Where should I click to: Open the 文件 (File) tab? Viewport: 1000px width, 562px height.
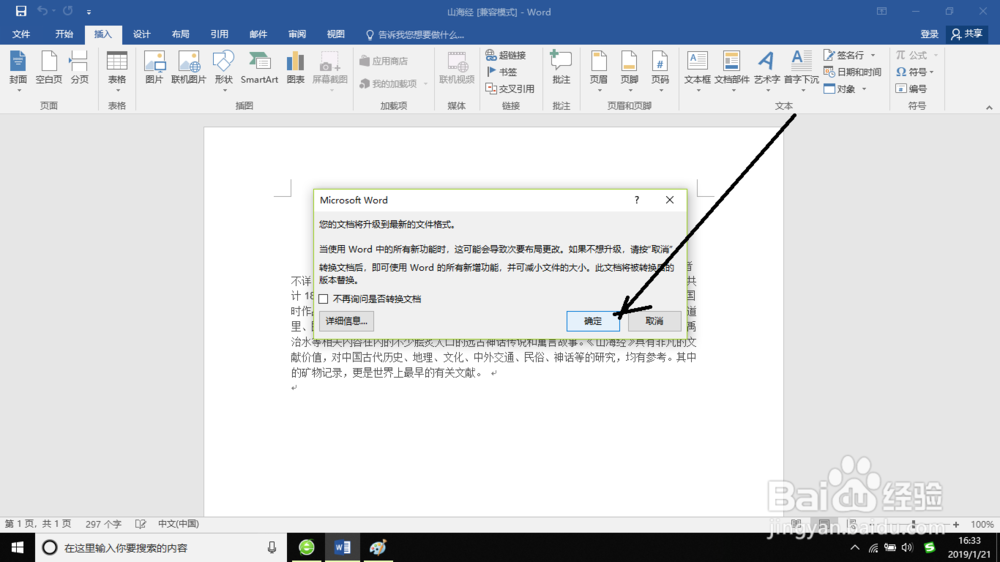(x=21, y=34)
